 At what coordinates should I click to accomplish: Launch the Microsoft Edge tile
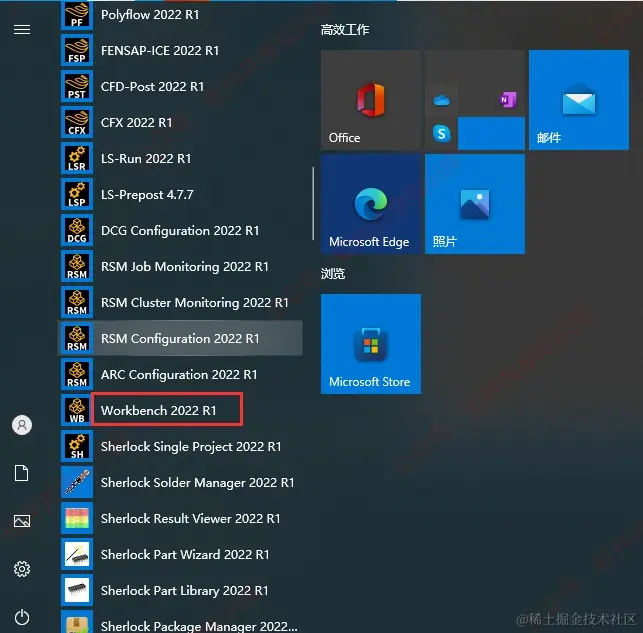371,204
